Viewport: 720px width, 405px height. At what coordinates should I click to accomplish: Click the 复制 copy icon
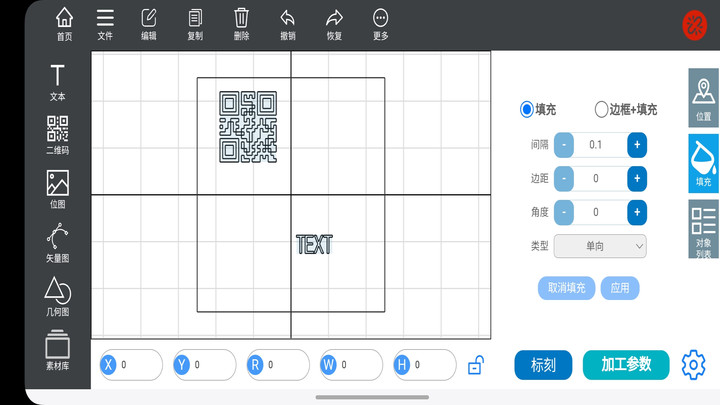coord(195,24)
